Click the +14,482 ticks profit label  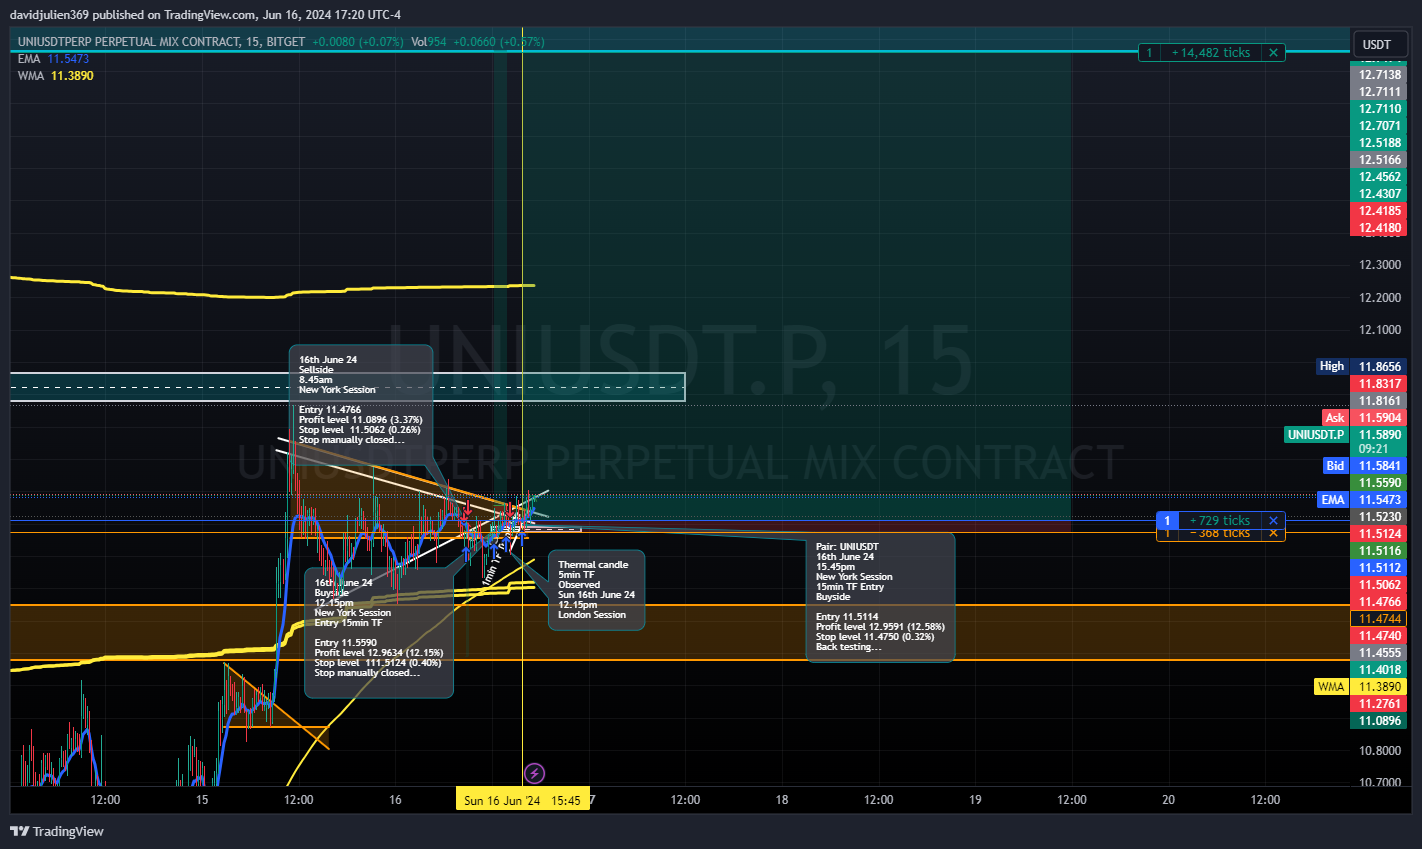1211,53
